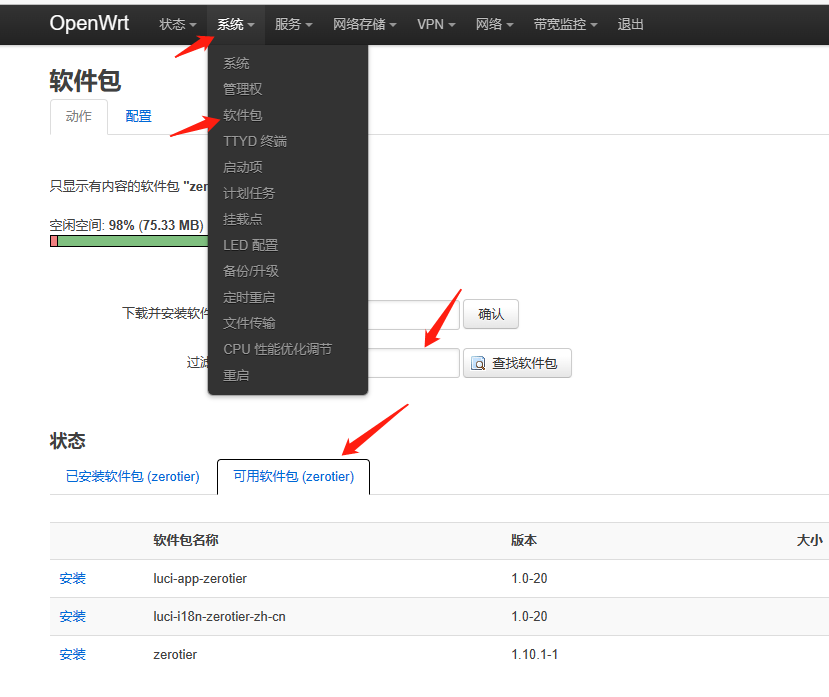Open the VPN dropdown menu
This screenshot has width=829, height=697.
[436, 24]
